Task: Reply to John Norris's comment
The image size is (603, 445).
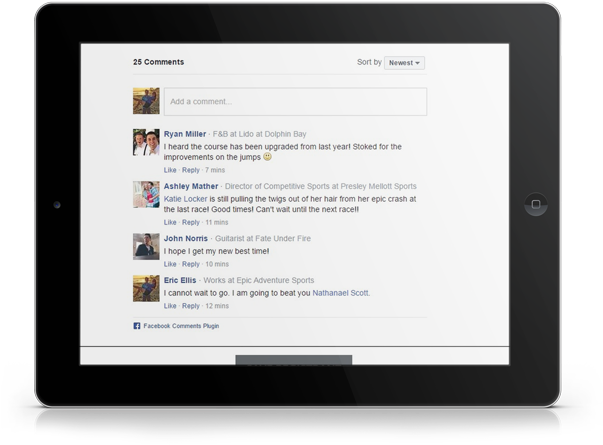Action: (x=190, y=264)
